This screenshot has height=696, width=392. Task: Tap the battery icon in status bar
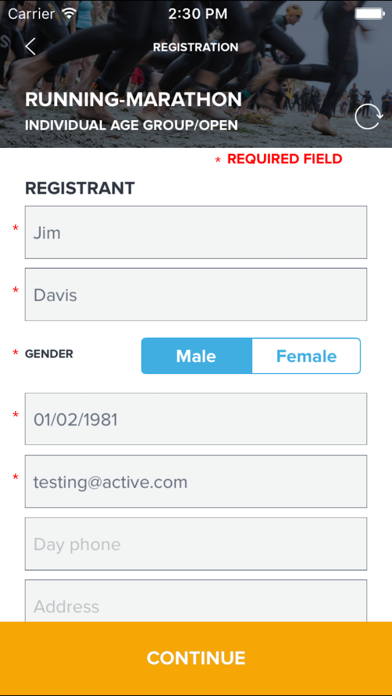[369, 13]
